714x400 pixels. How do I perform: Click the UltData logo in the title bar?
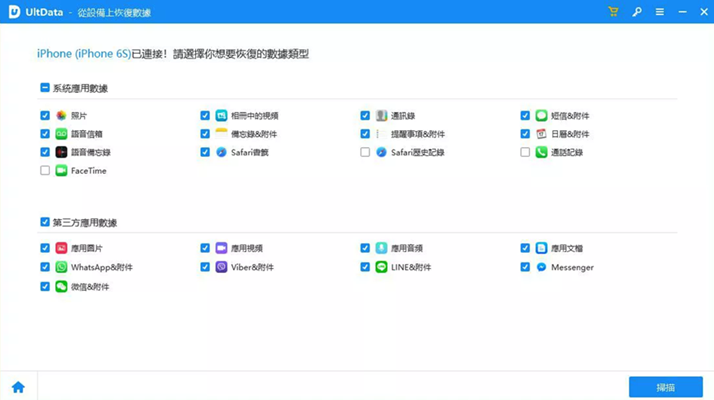pyautogui.click(x=15, y=12)
